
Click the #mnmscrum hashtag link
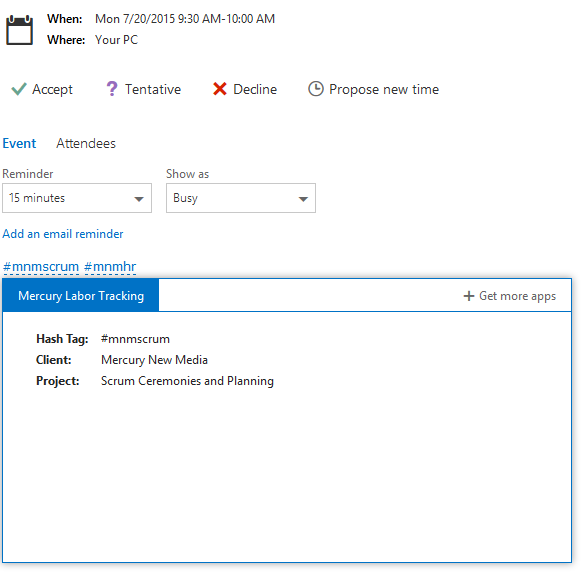[41, 267]
